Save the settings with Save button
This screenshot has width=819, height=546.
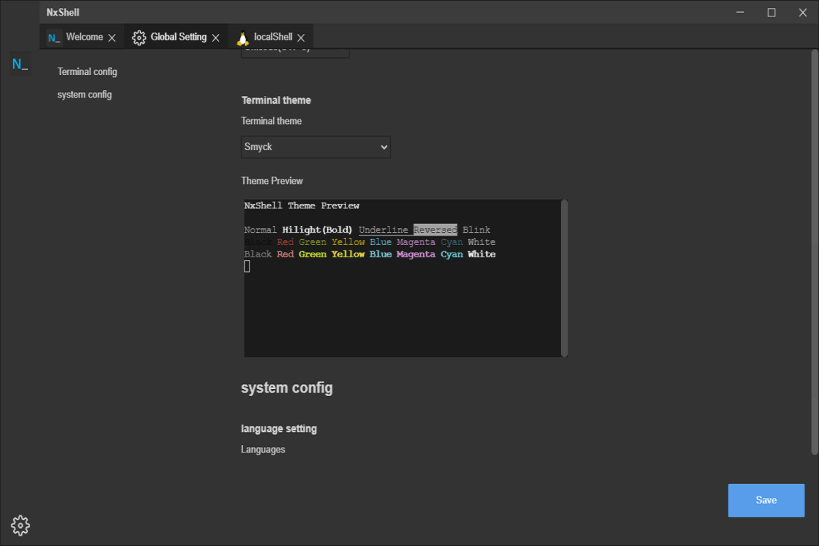click(x=766, y=500)
